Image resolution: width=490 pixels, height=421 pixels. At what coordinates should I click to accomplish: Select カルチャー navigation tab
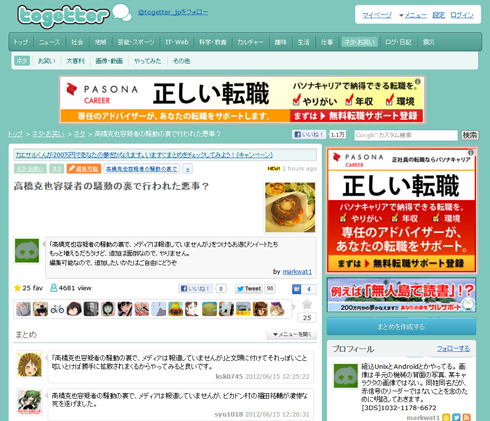[x=250, y=42]
